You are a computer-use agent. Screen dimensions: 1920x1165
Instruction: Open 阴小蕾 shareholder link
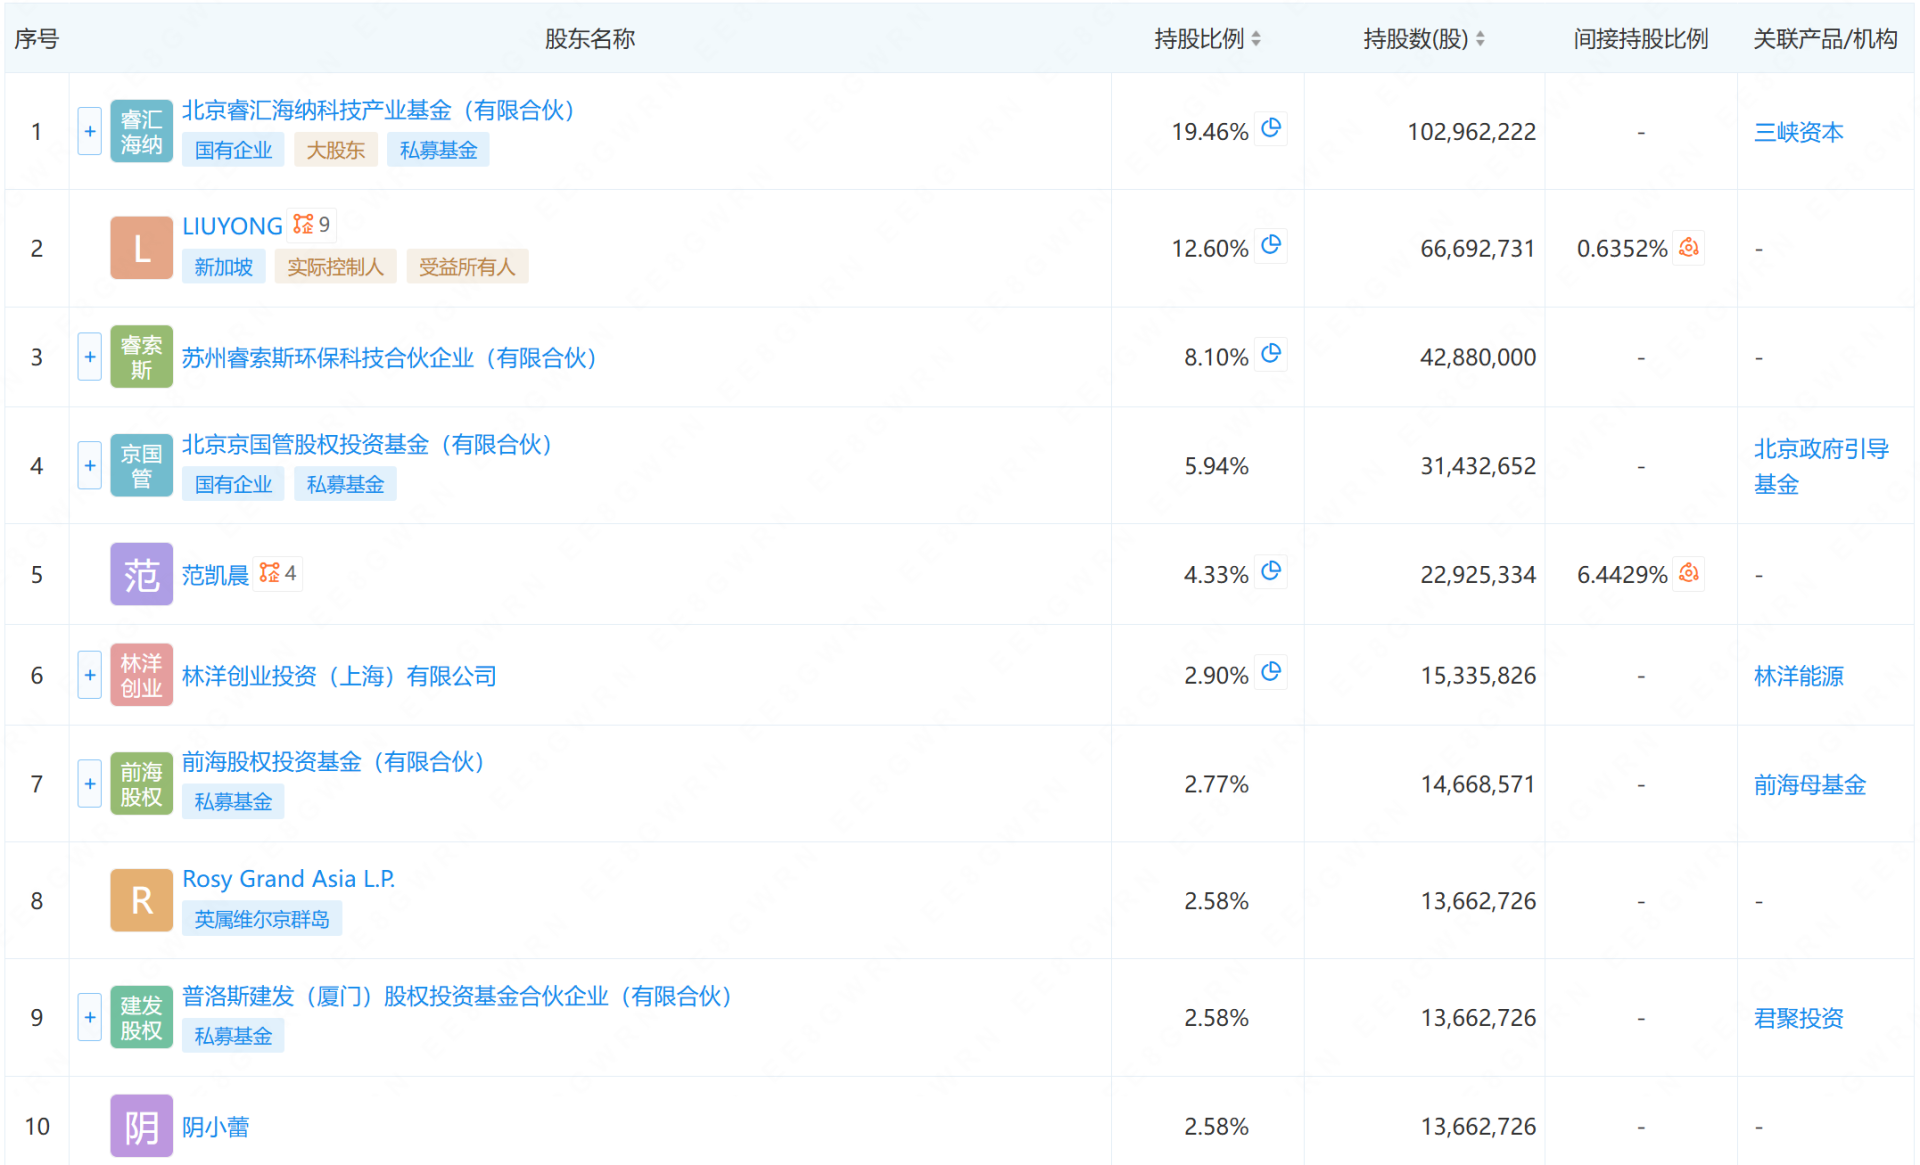(x=215, y=1127)
